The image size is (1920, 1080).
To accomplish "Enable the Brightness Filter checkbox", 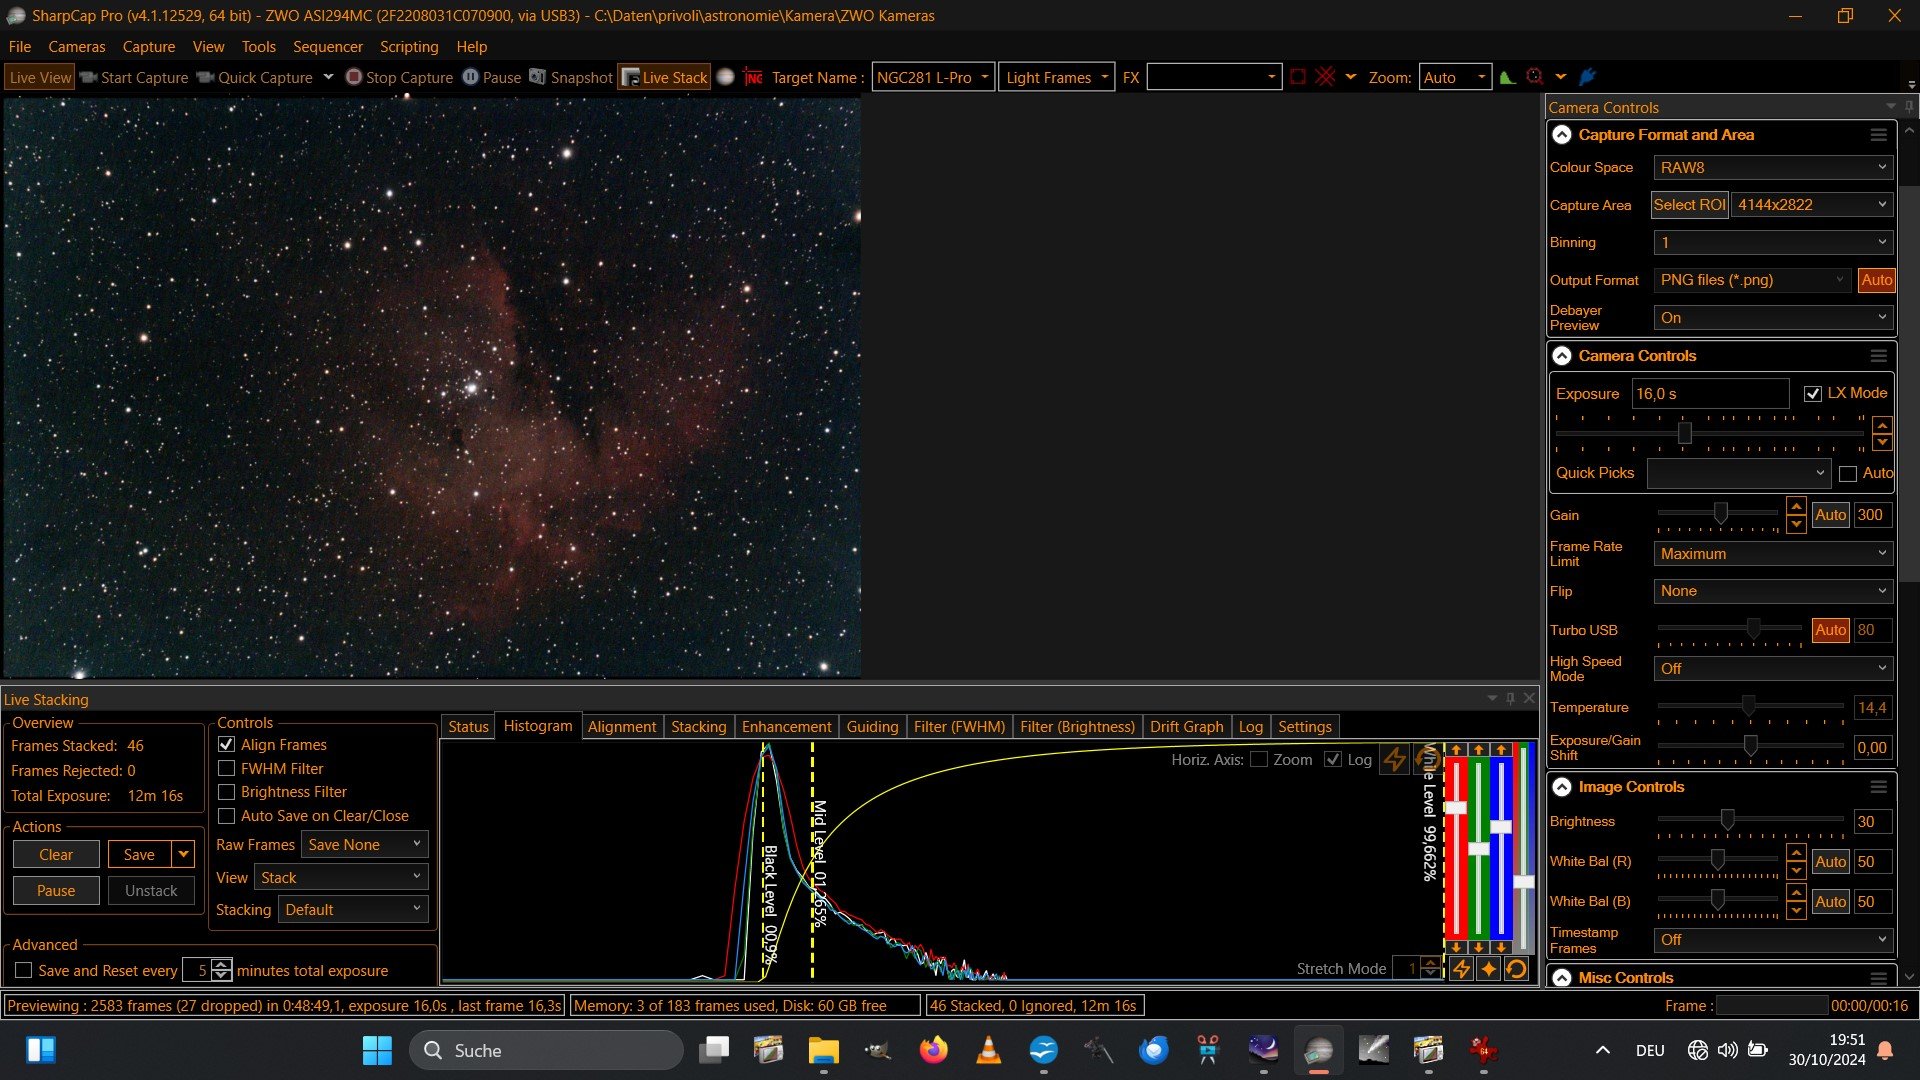I will [227, 792].
